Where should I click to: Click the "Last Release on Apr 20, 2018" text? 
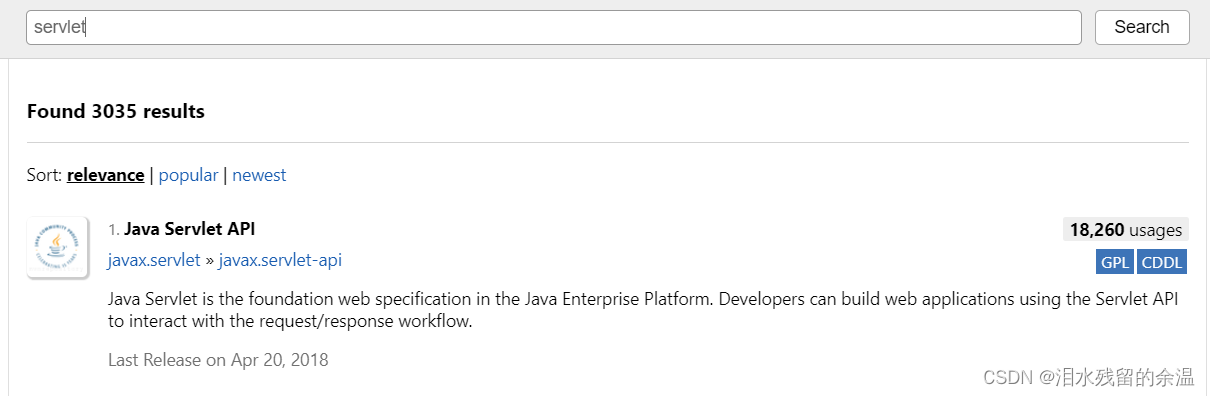tap(218, 359)
